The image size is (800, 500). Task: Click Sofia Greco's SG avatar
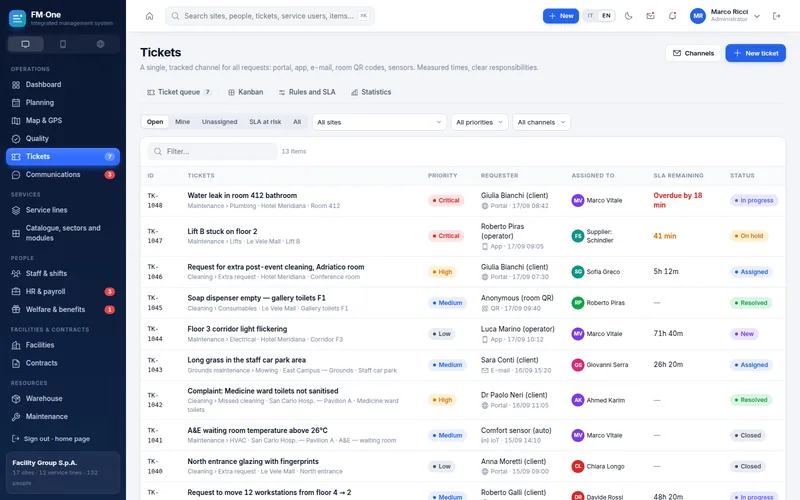tap(578, 272)
